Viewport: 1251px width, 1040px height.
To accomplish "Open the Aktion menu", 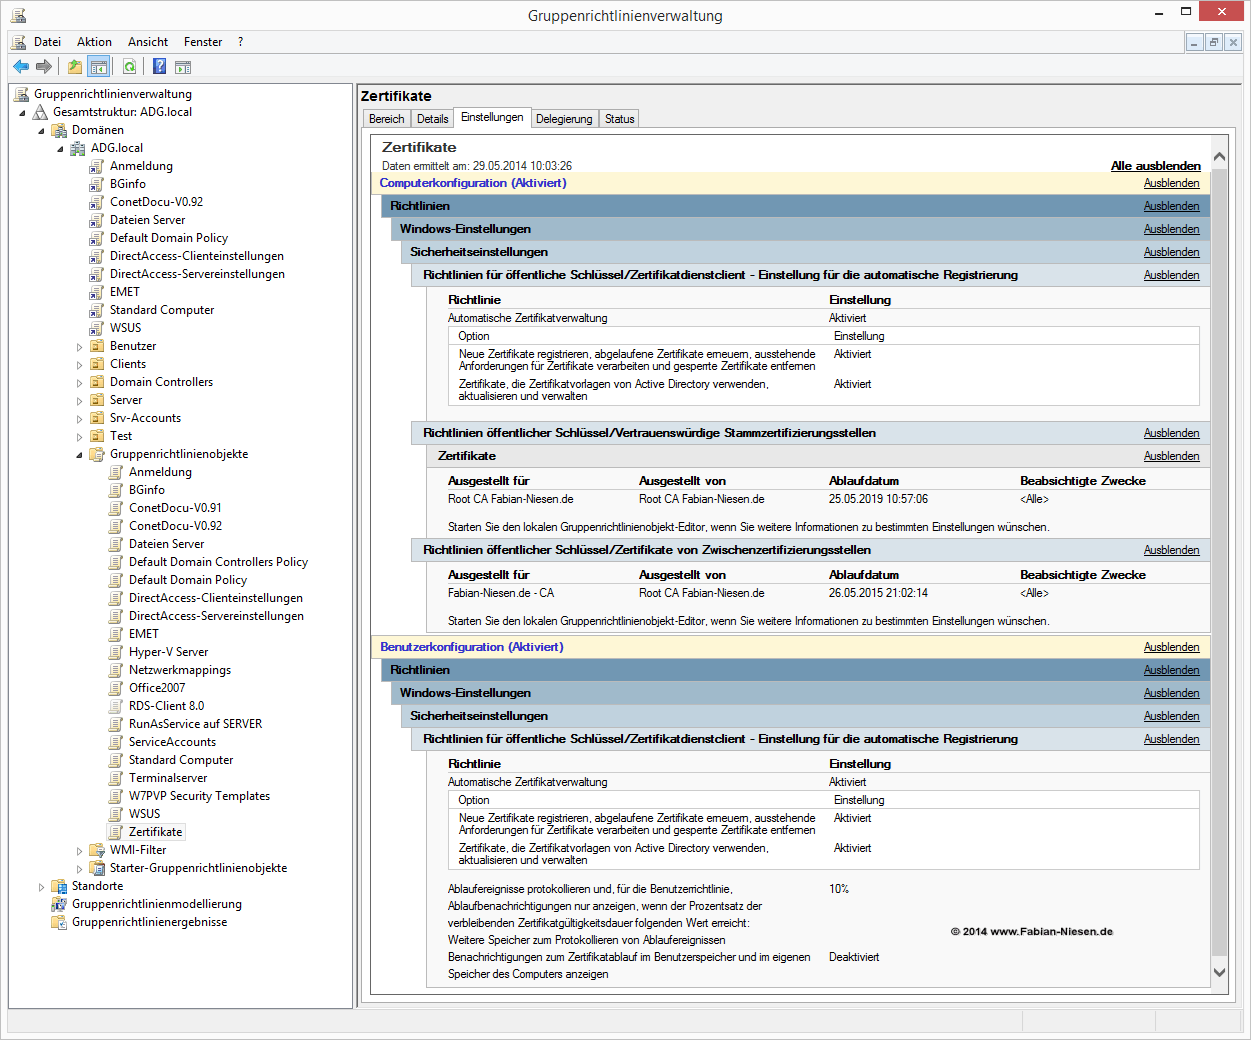I will (x=94, y=42).
